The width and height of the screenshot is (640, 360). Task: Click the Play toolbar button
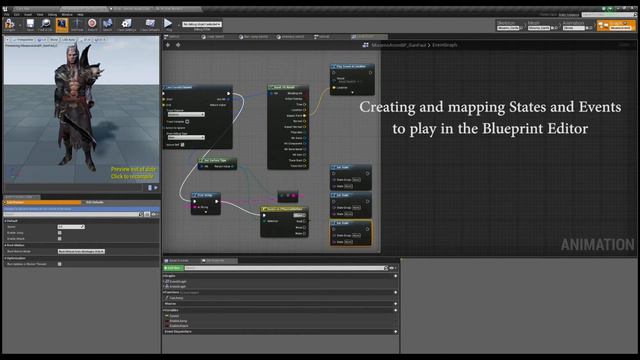pos(168,24)
